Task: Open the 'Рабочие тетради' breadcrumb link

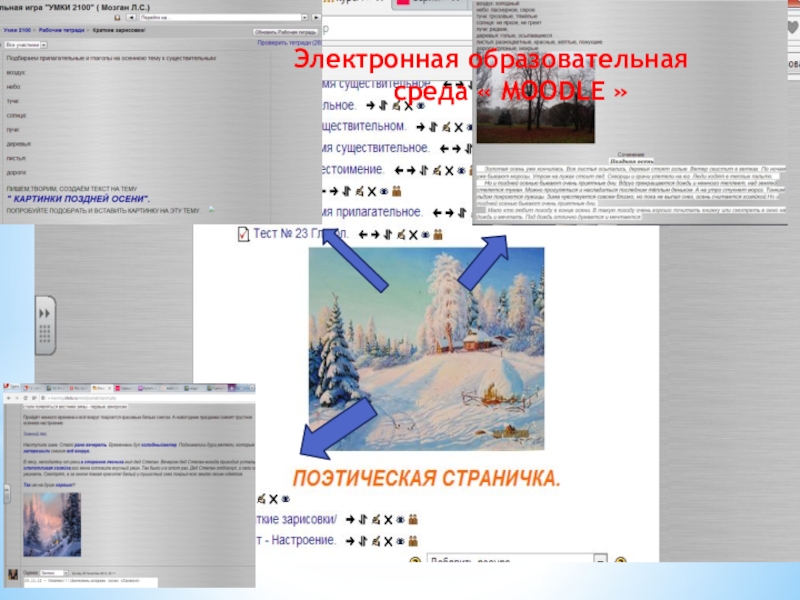Action: (62, 31)
